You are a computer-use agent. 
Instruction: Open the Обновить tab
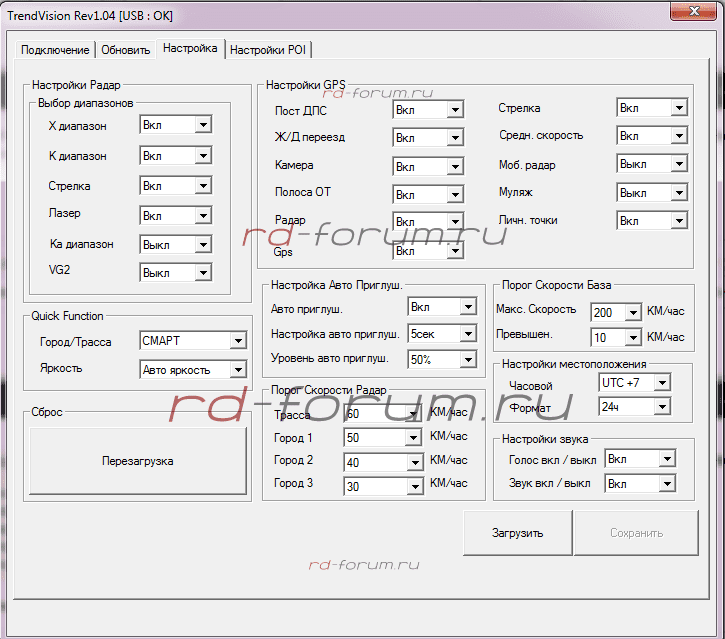[x=126, y=49]
